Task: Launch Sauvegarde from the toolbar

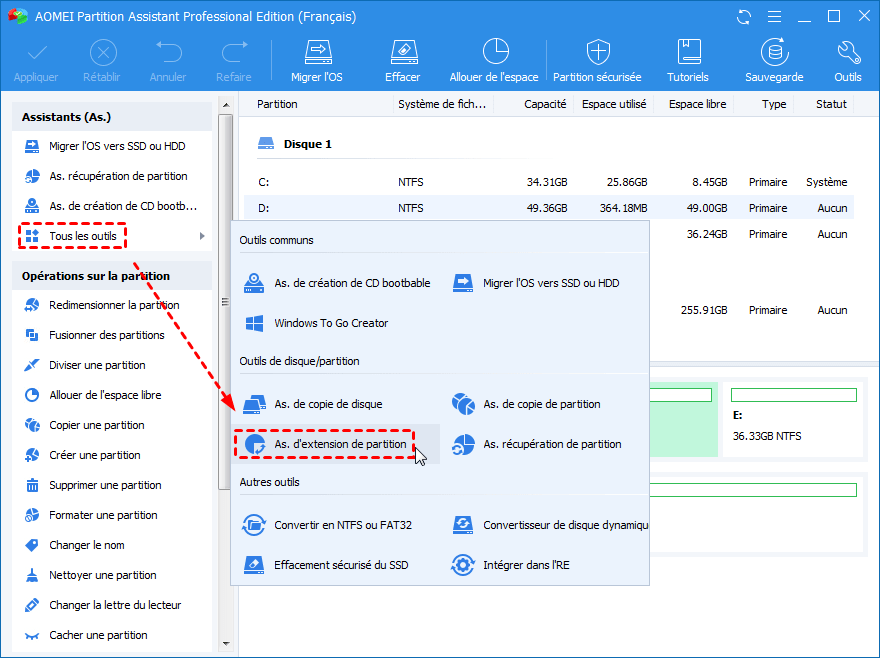Action: pyautogui.click(x=774, y=61)
